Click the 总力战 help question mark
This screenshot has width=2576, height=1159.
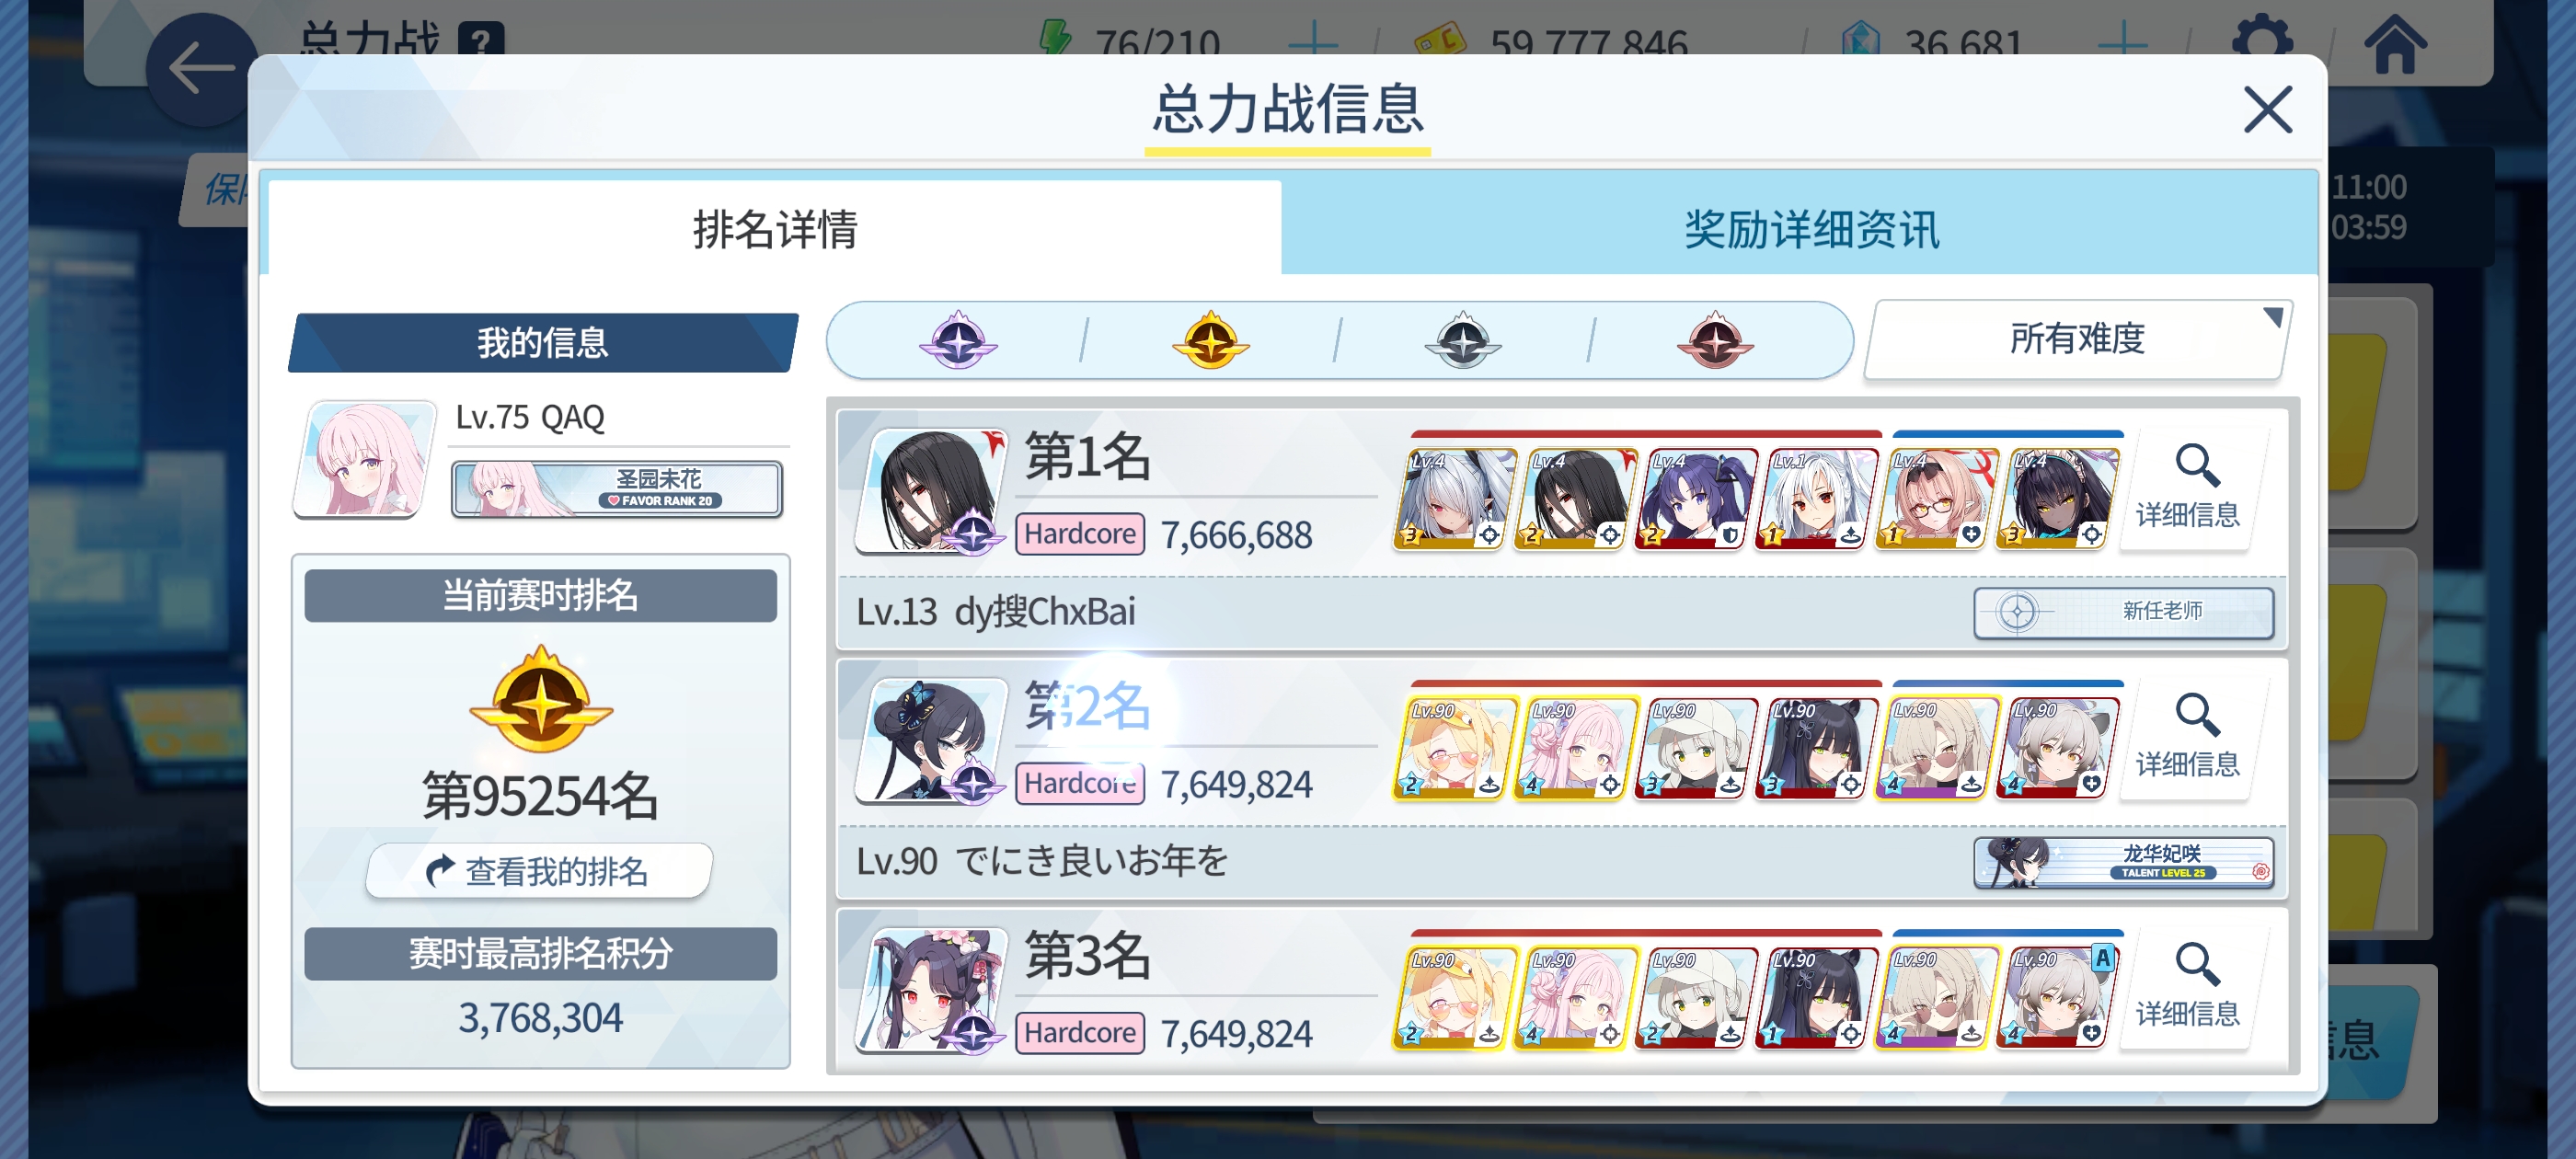click(x=481, y=42)
